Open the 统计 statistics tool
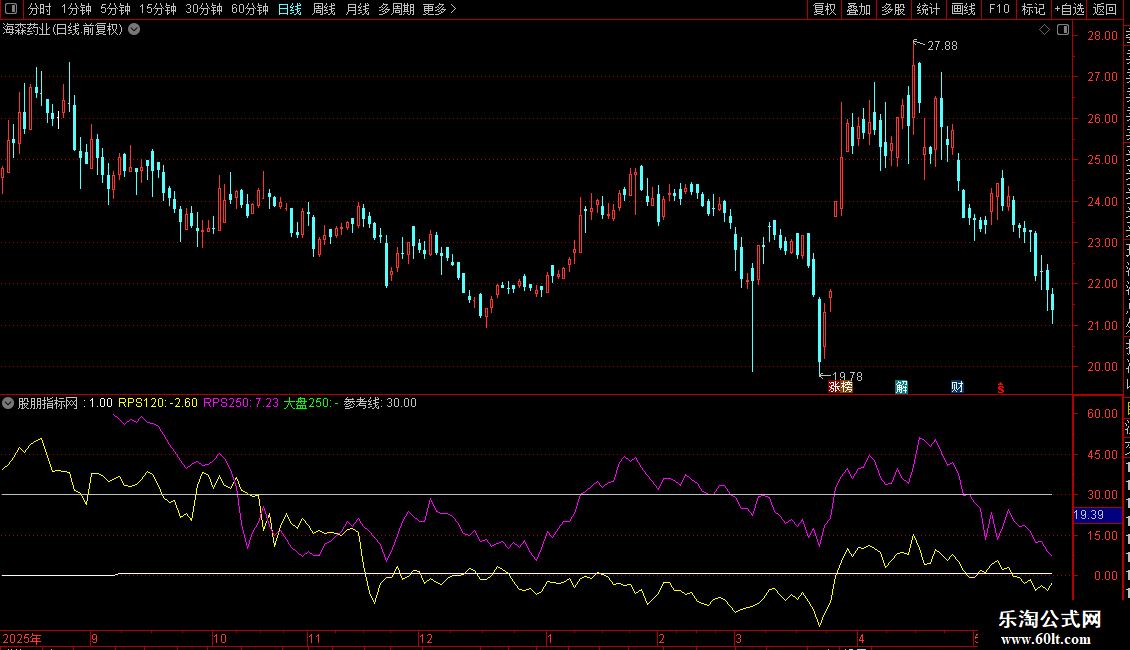Image resolution: width=1130 pixels, height=650 pixels. tap(927, 9)
